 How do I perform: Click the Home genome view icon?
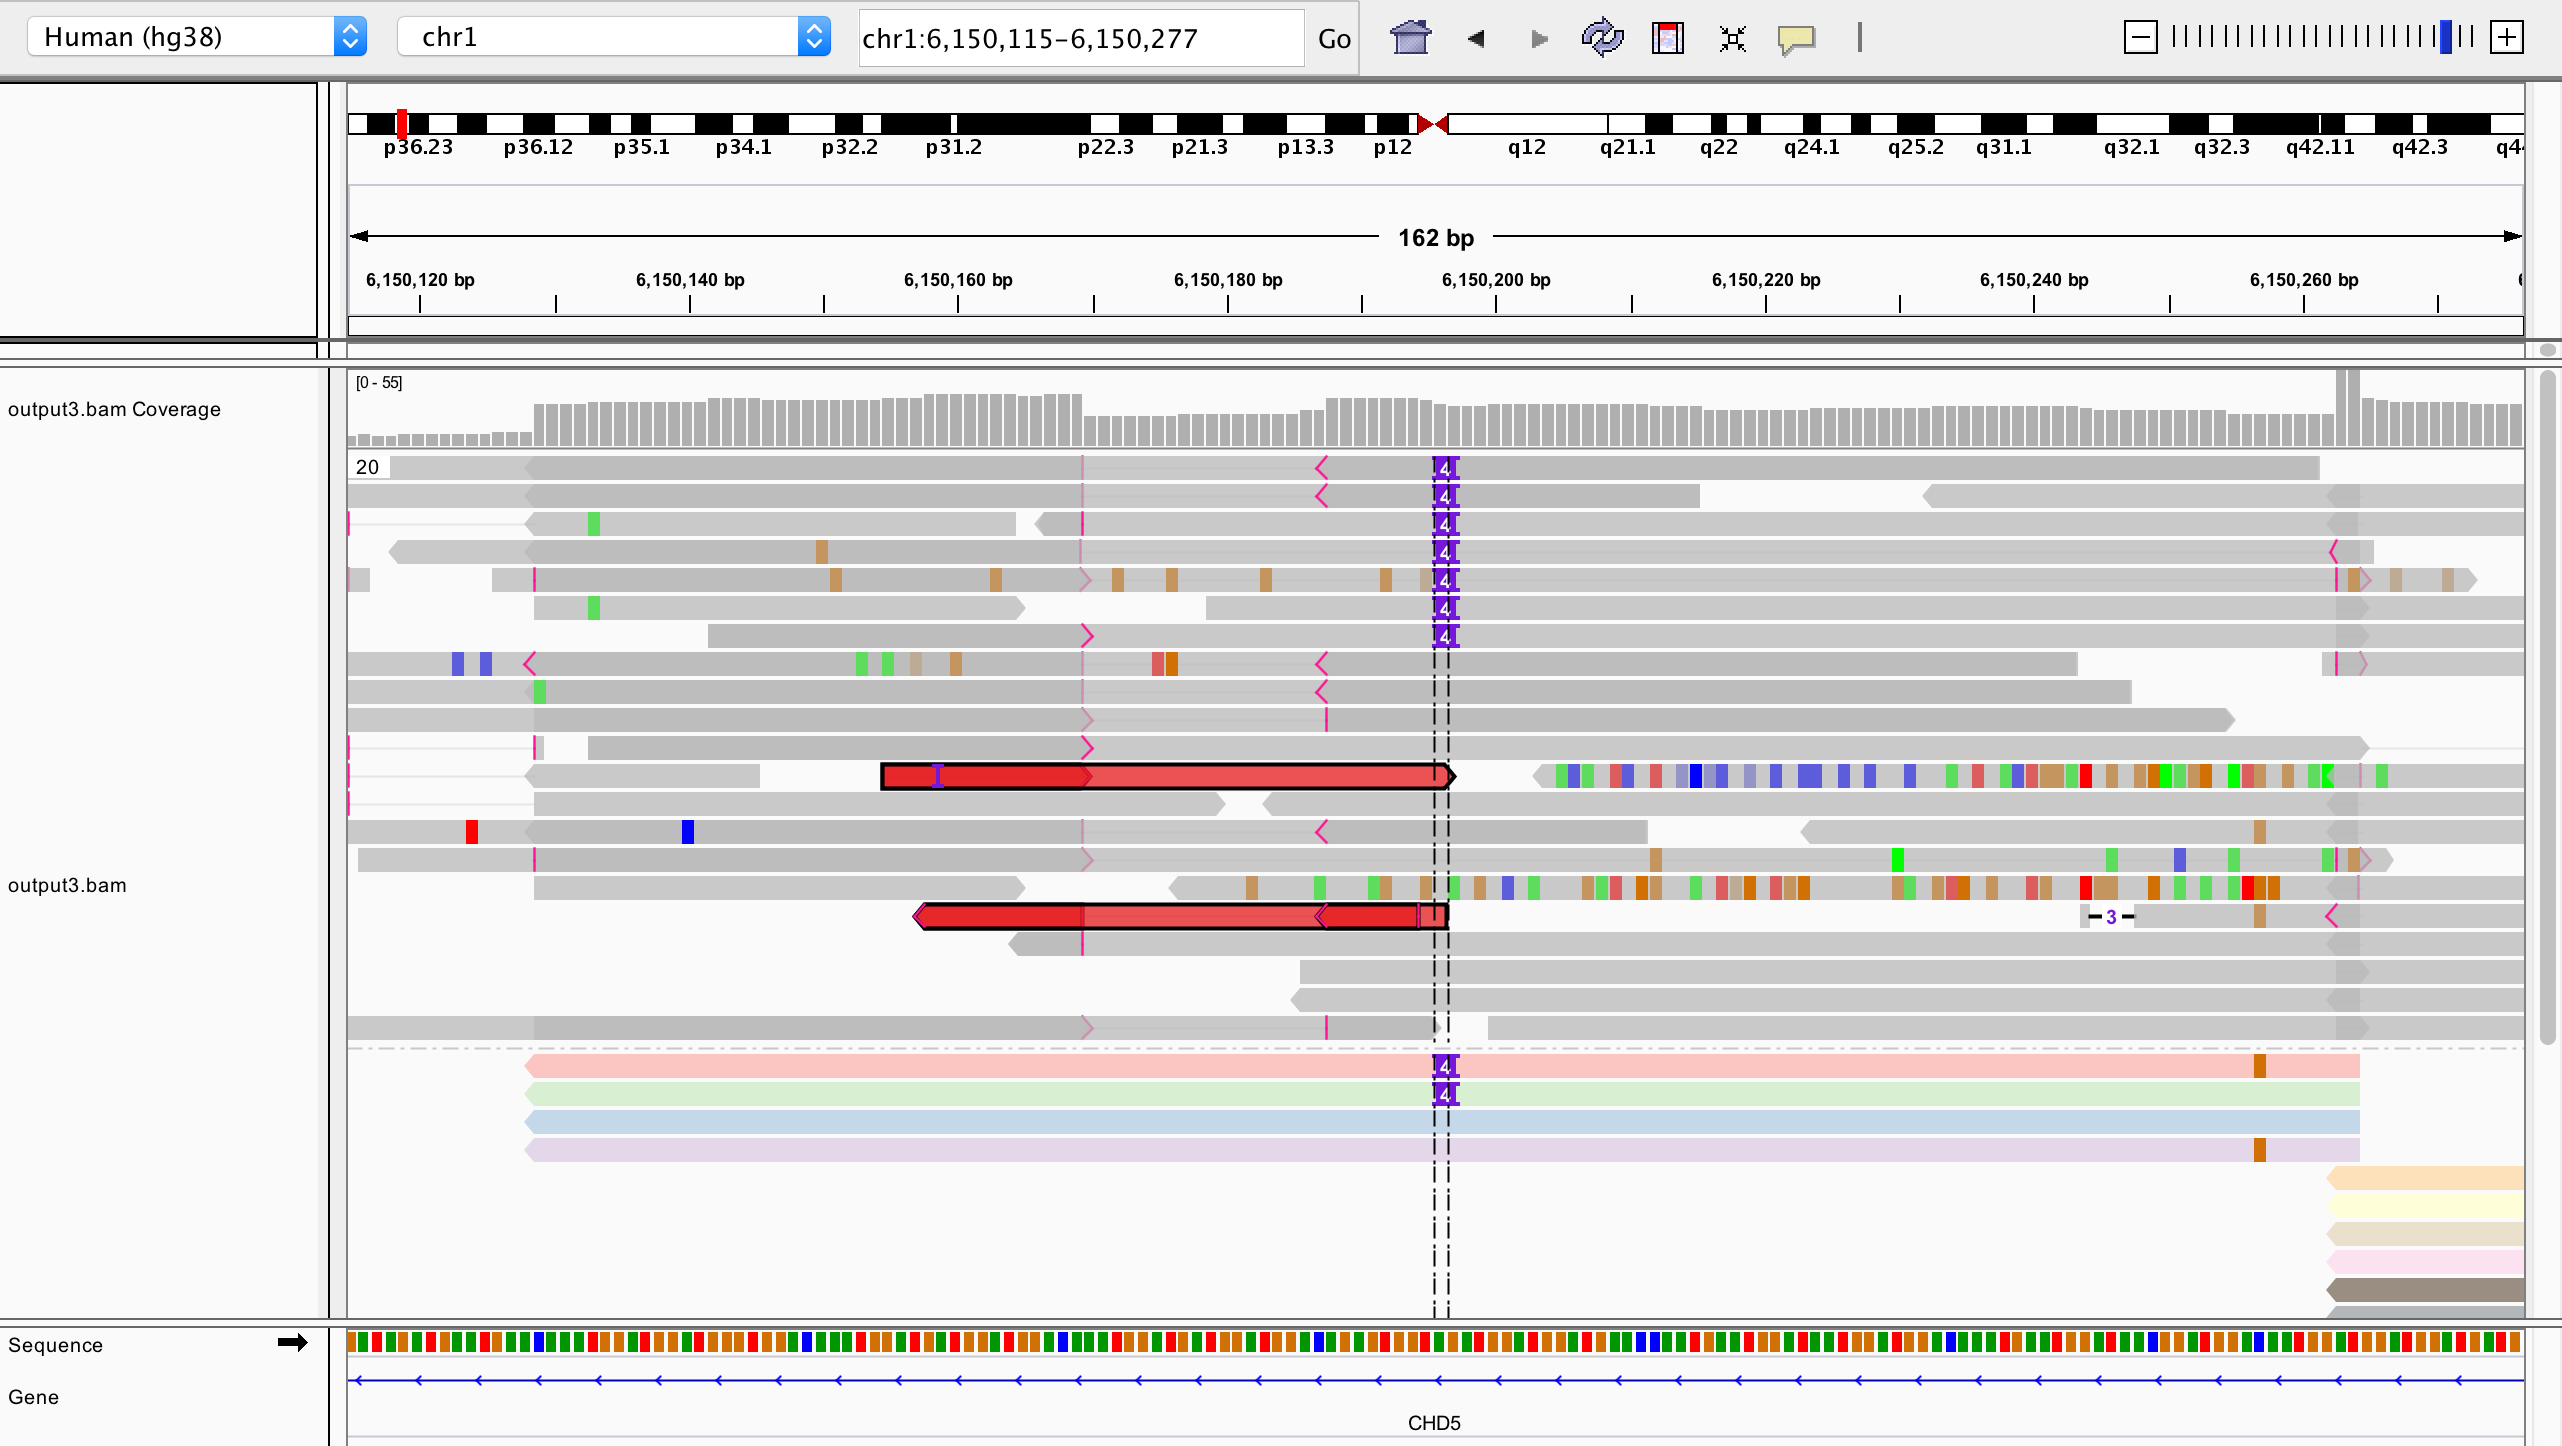pyautogui.click(x=1410, y=38)
